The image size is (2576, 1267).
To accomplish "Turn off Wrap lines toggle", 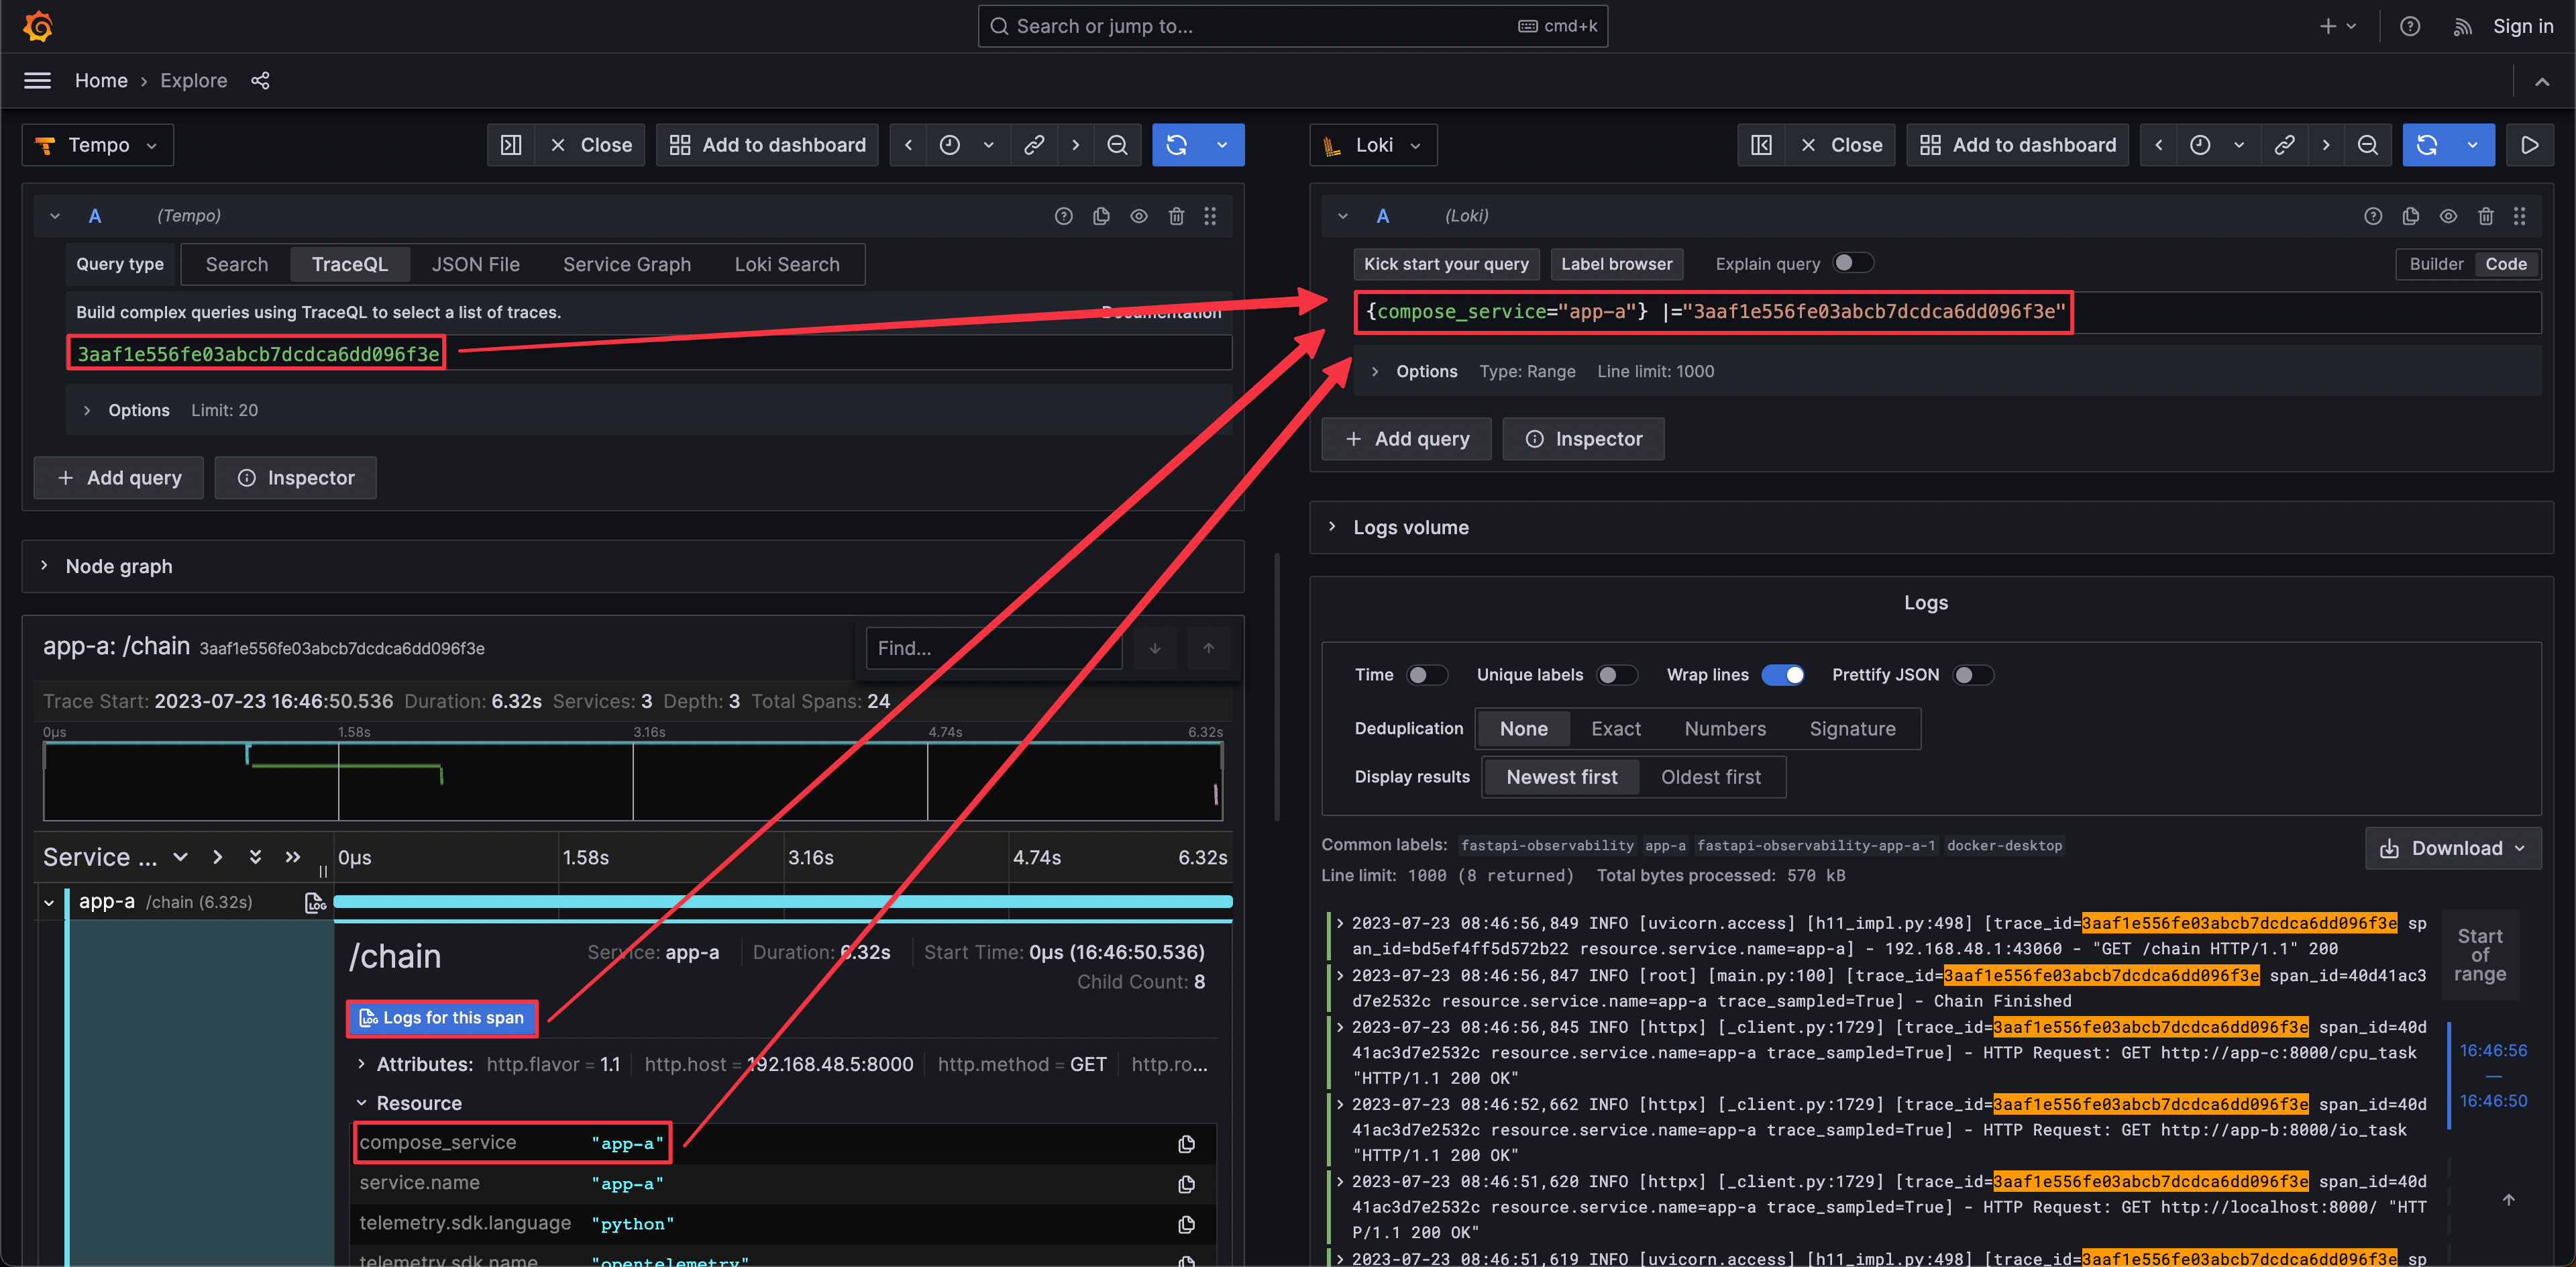I will (1783, 675).
